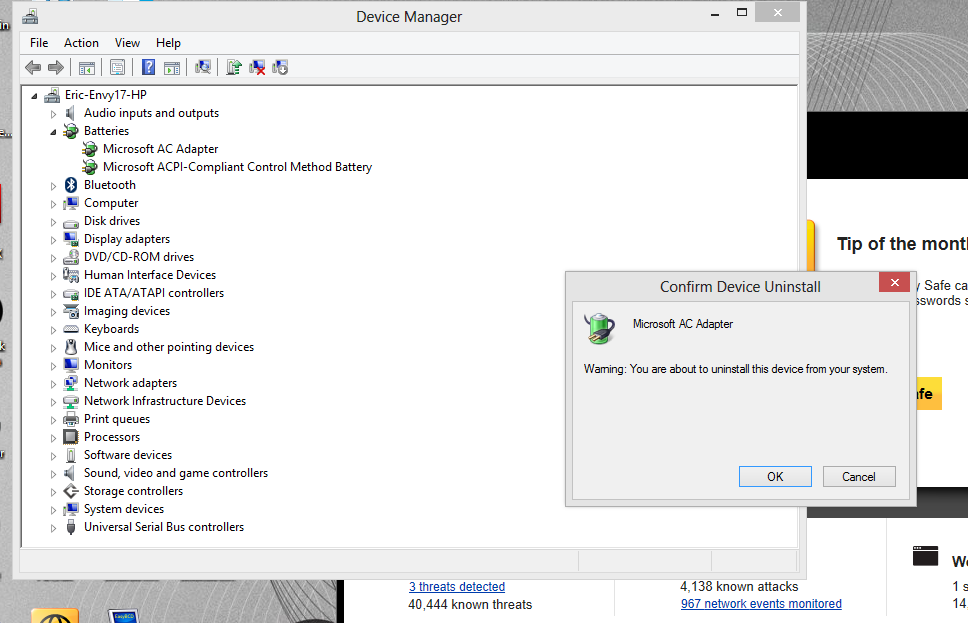Select the Network adapters label
Image resolution: width=968 pixels, height=623 pixels.
click(130, 383)
